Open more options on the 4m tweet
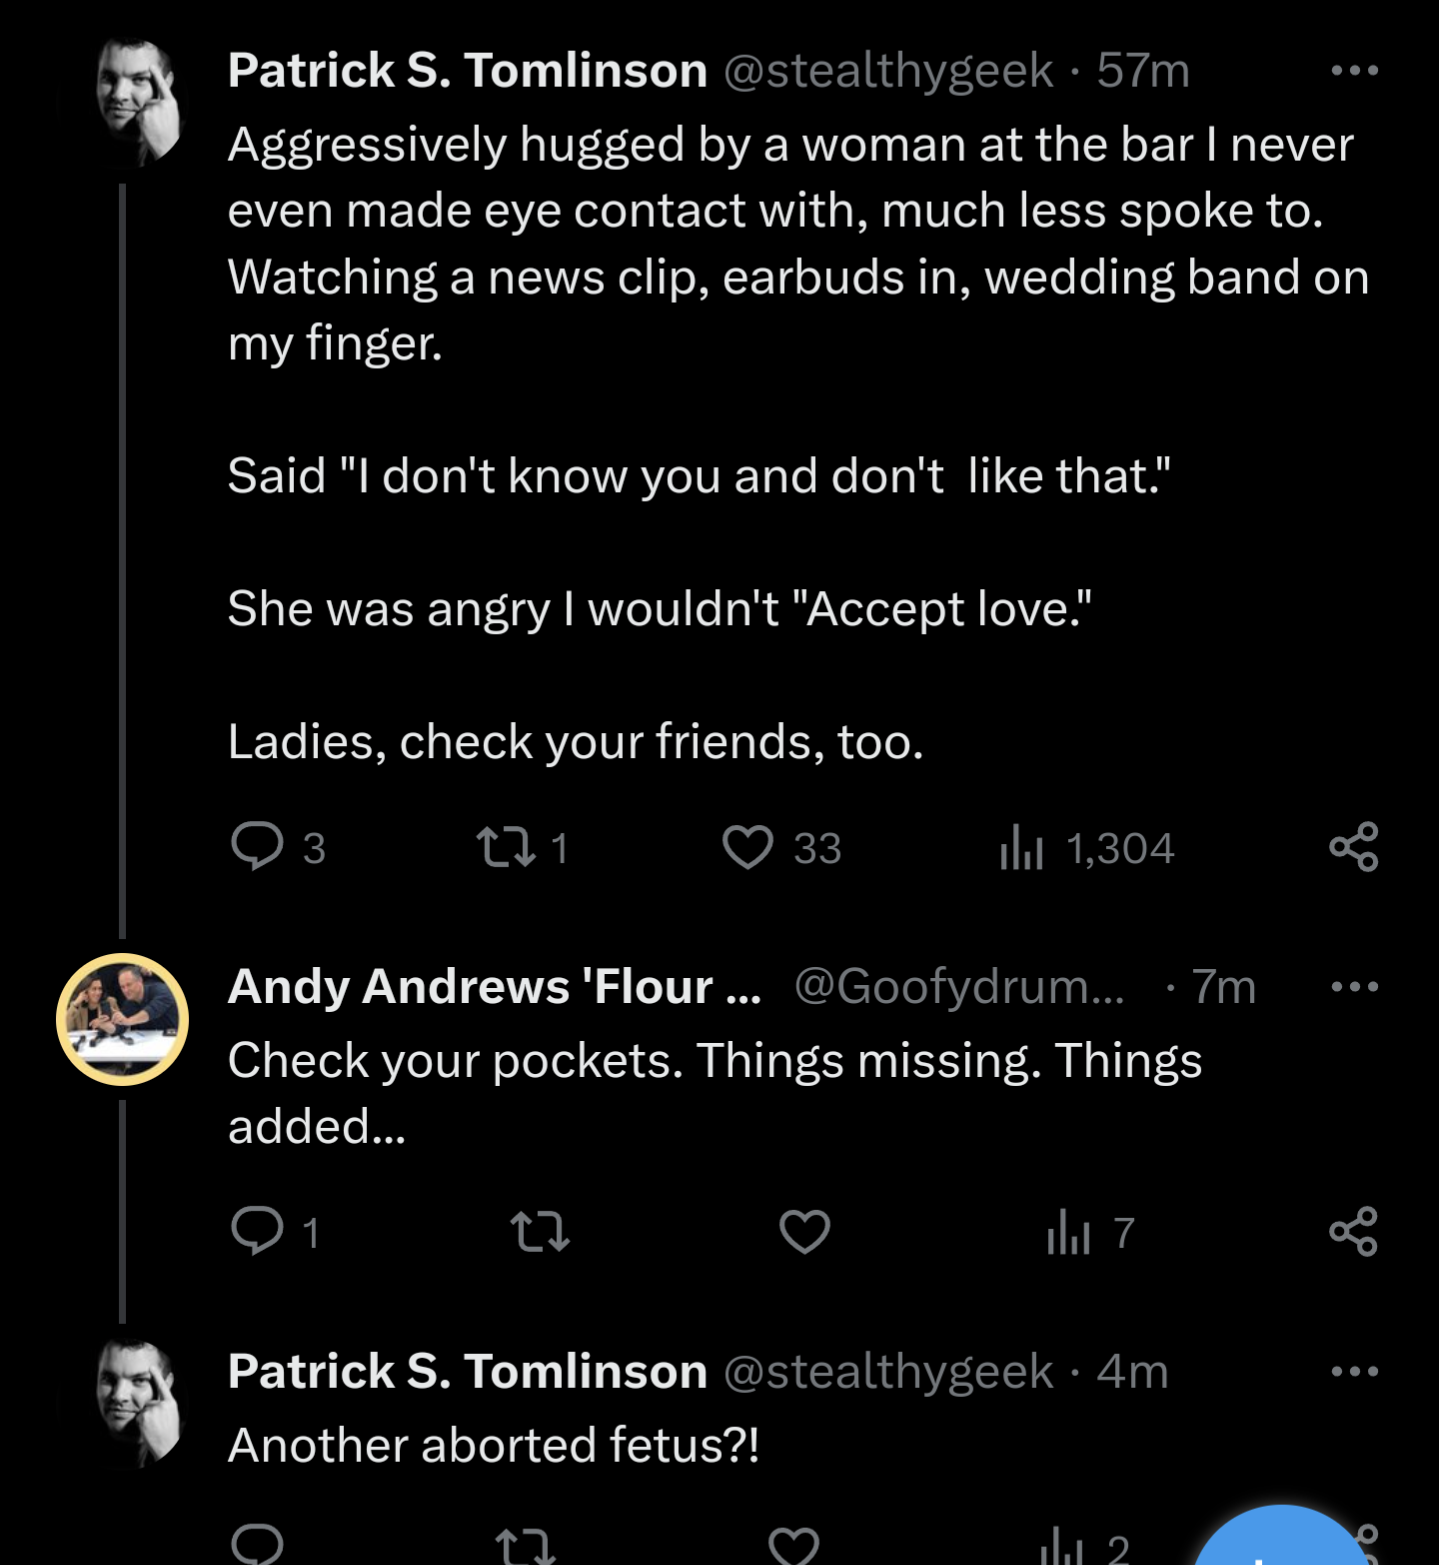 [x=1355, y=1371]
